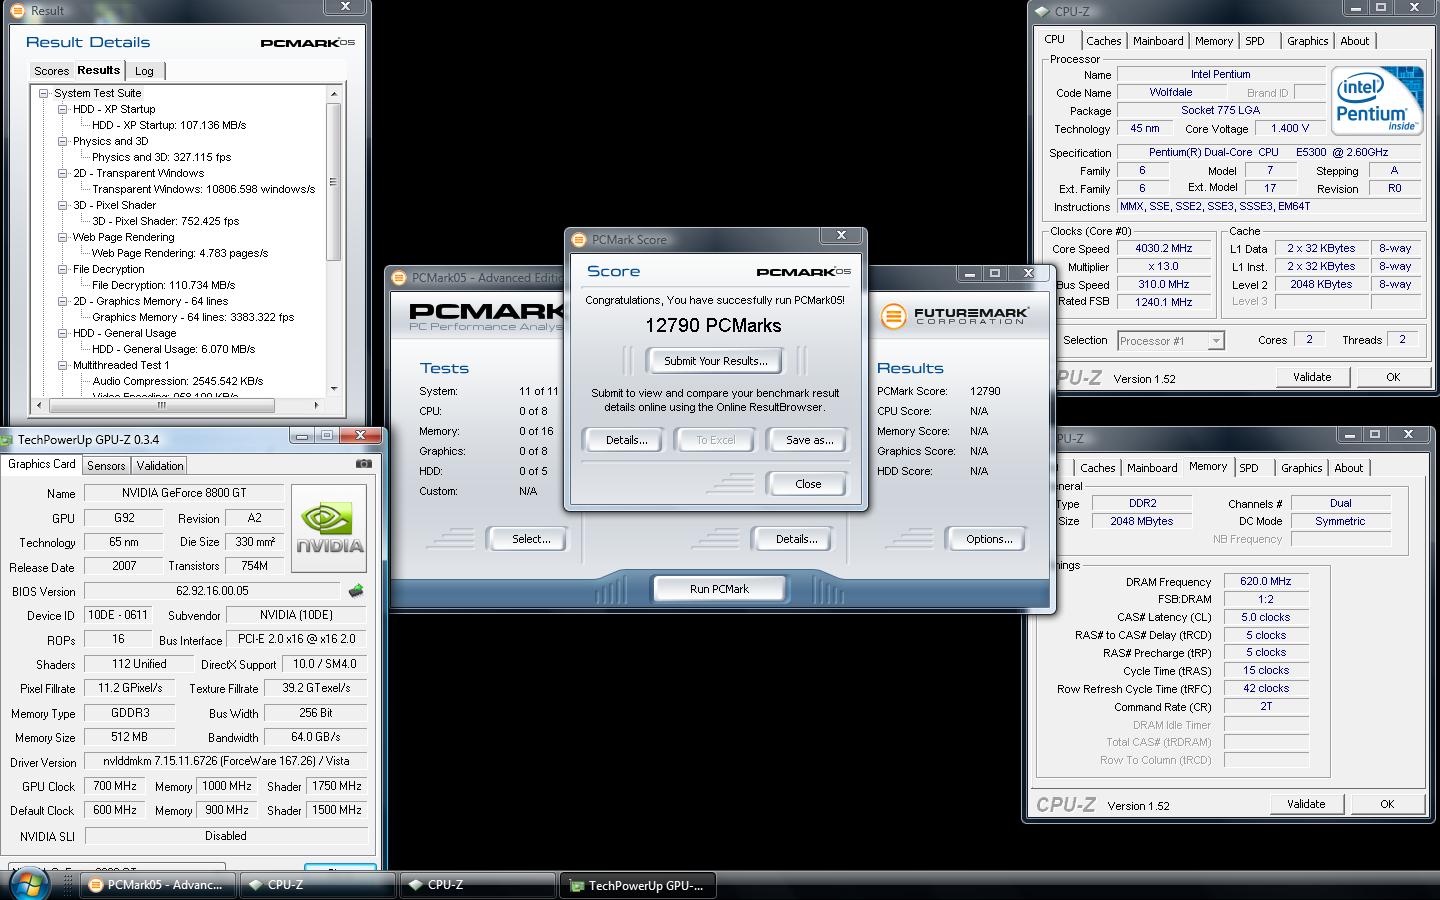Click Result Details vertical scrollbar
The image size is (1440, 900).
coord(334,180)
